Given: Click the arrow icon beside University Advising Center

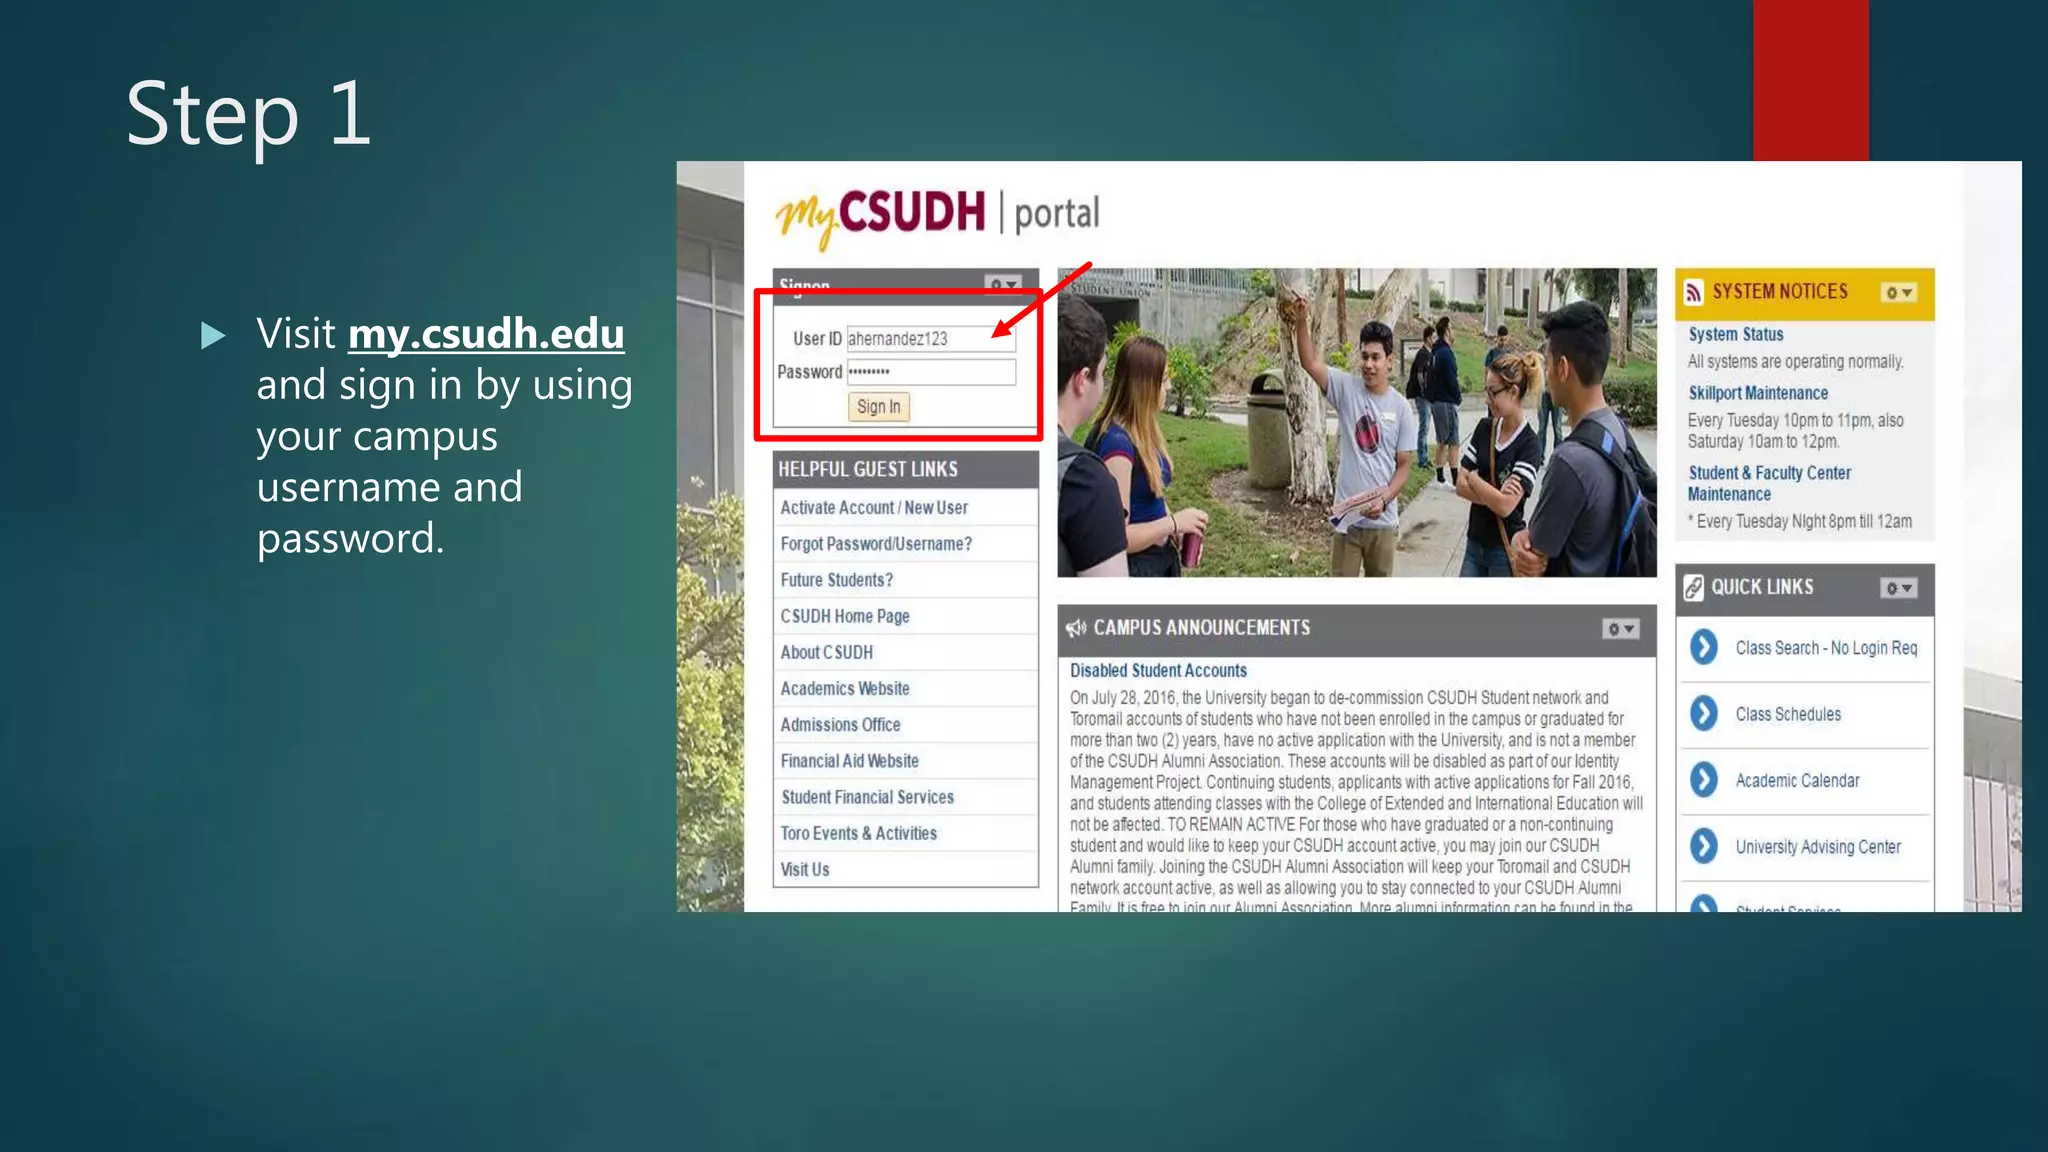Looking at the screenshot, I should click(1704, 847).
